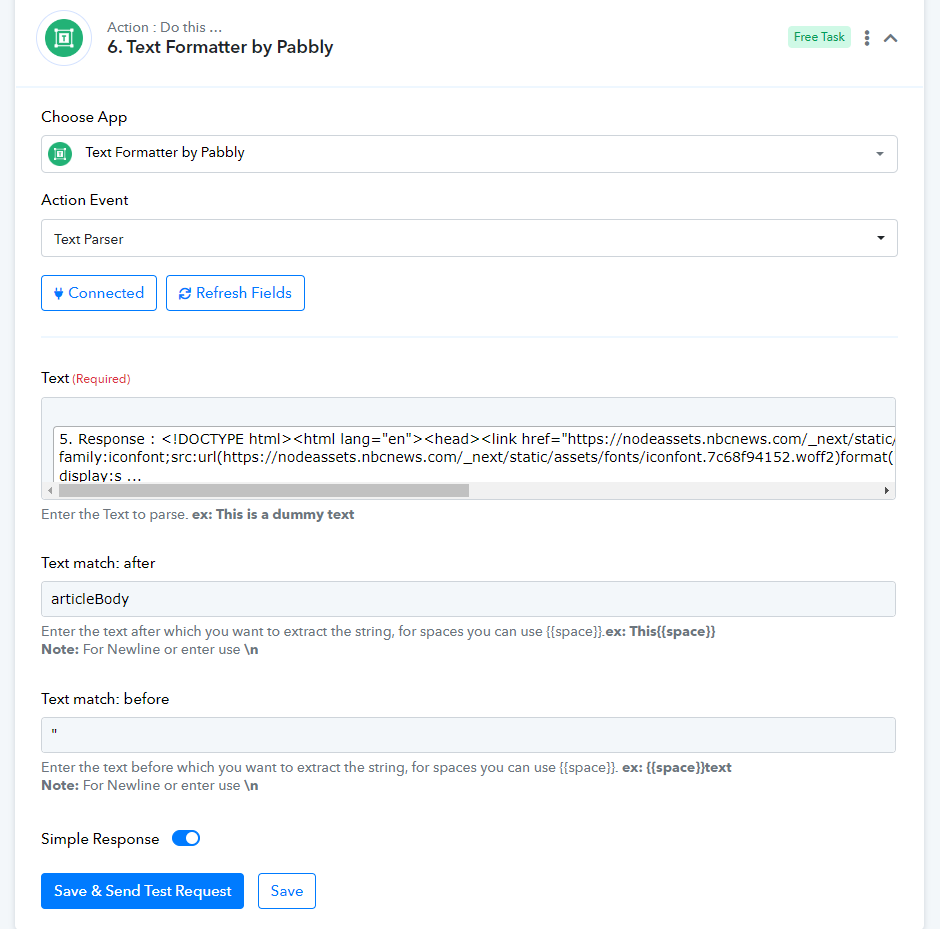Image resolution: width=940 pixels, height=929 pixels.
Task: Click the 'Choose App' label
Action: click(84, 117)
